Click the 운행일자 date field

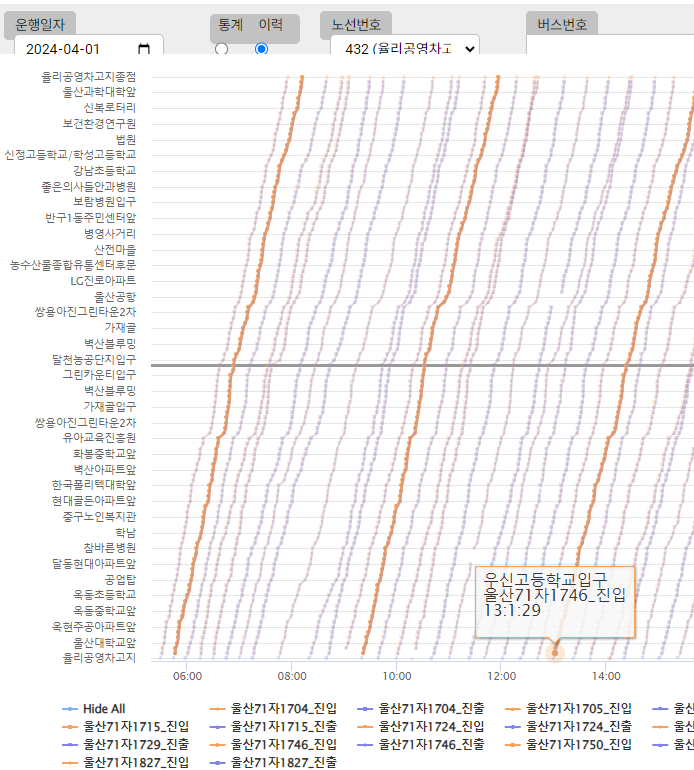[75, 49]
